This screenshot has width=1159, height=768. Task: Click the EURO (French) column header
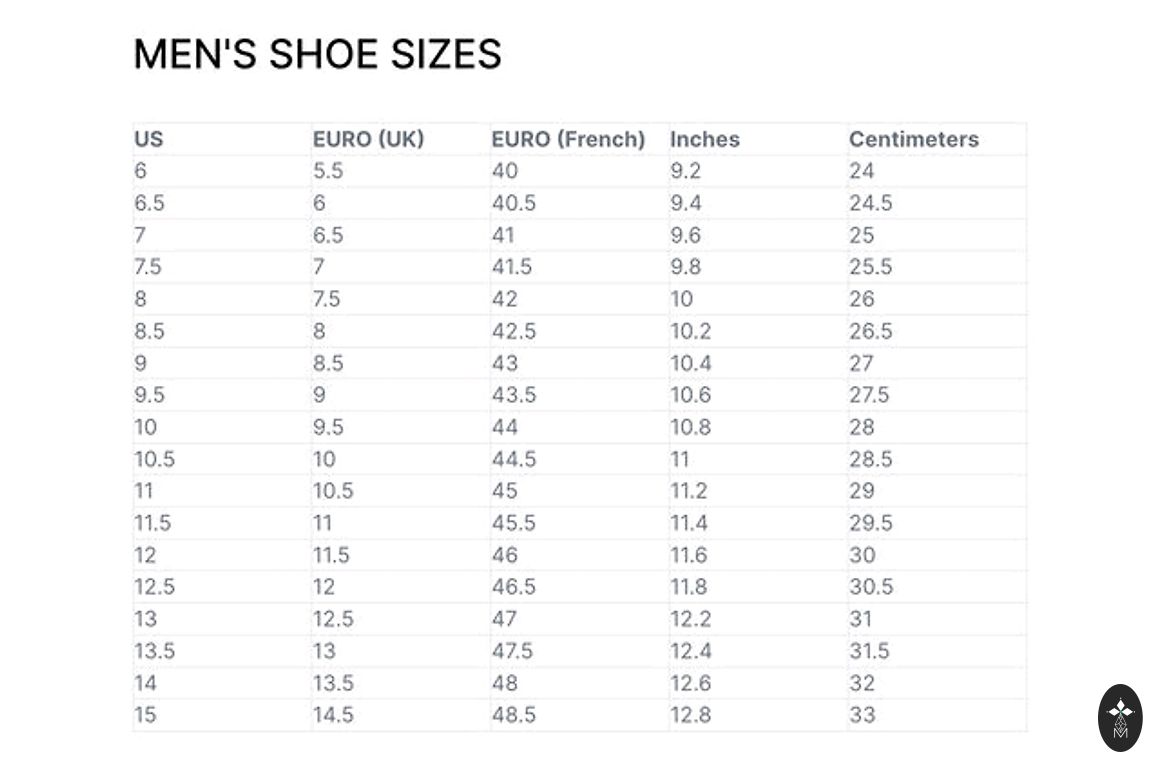(568, 139)
